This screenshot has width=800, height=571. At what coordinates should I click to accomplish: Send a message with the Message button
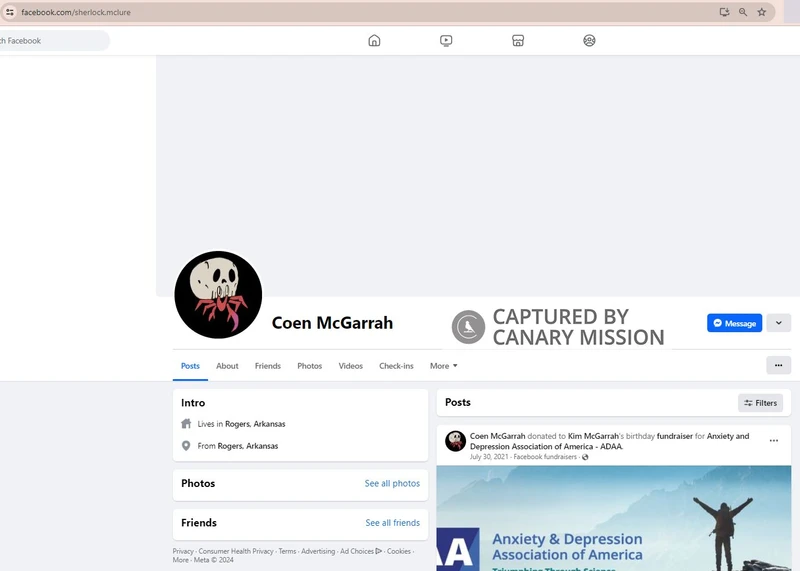click(x=734, y=323)
